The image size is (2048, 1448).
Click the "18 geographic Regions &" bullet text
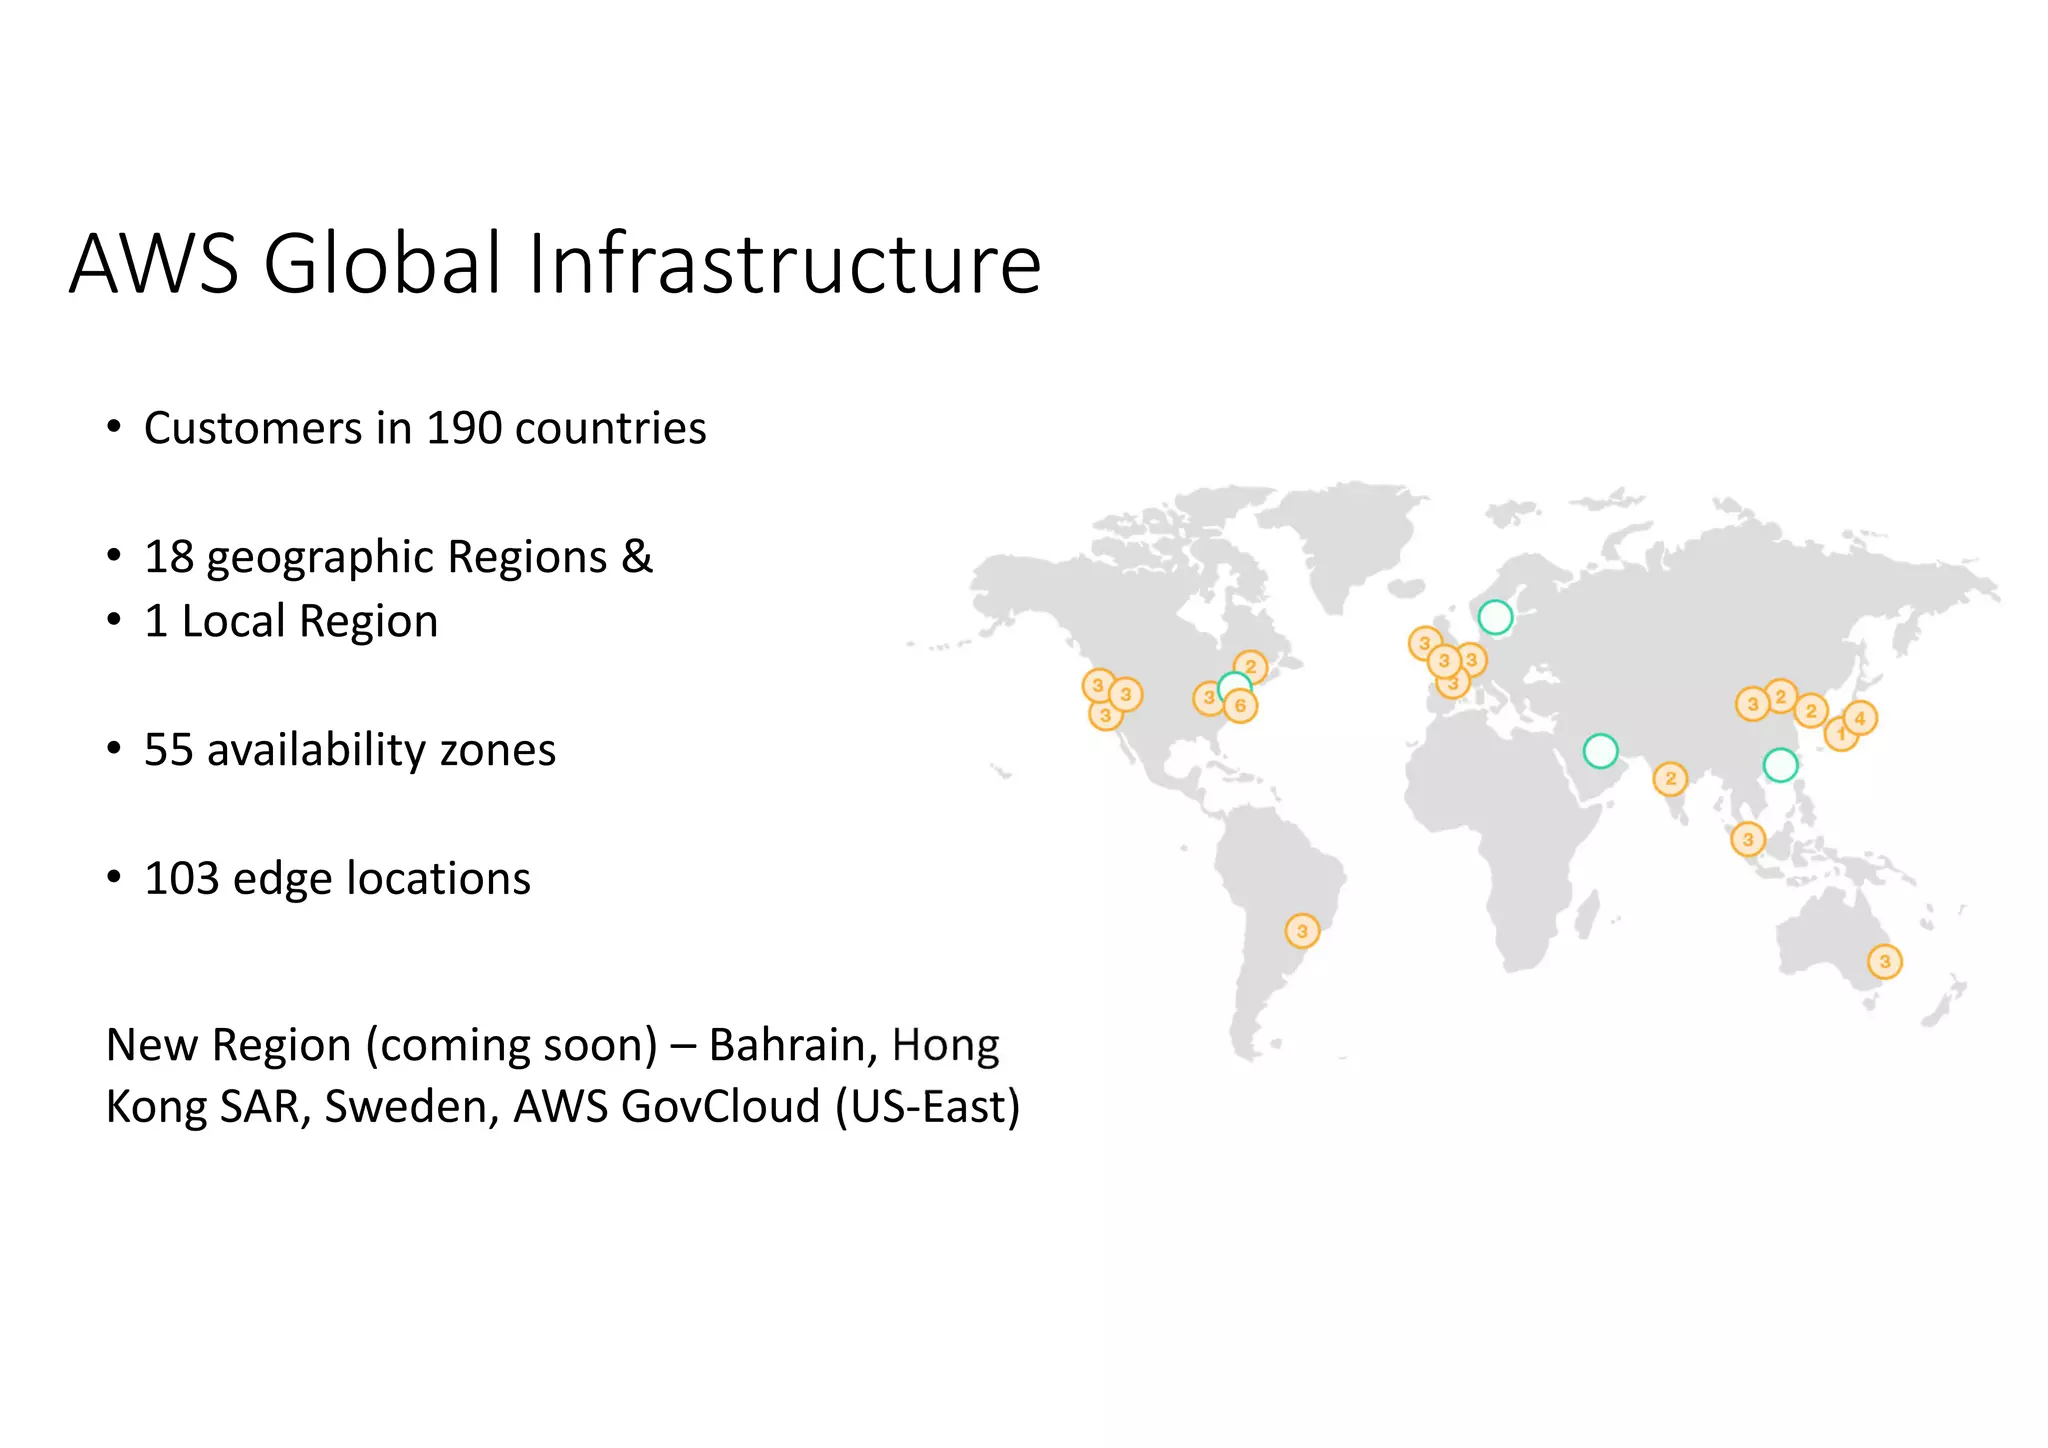[398, 557]
